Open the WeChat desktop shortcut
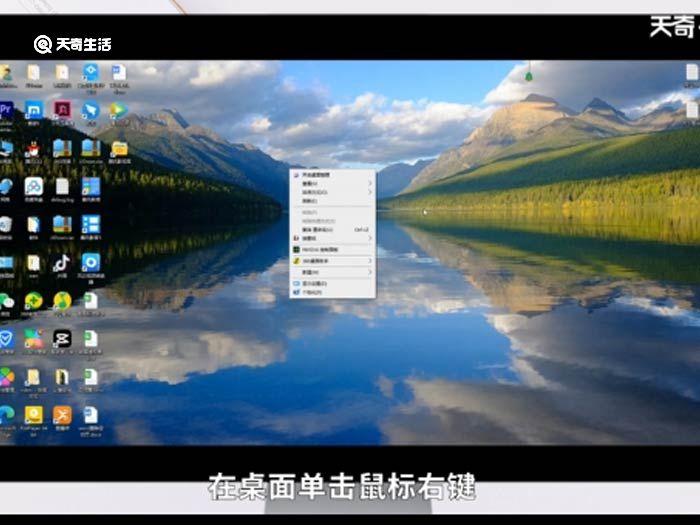 (6, 301)
